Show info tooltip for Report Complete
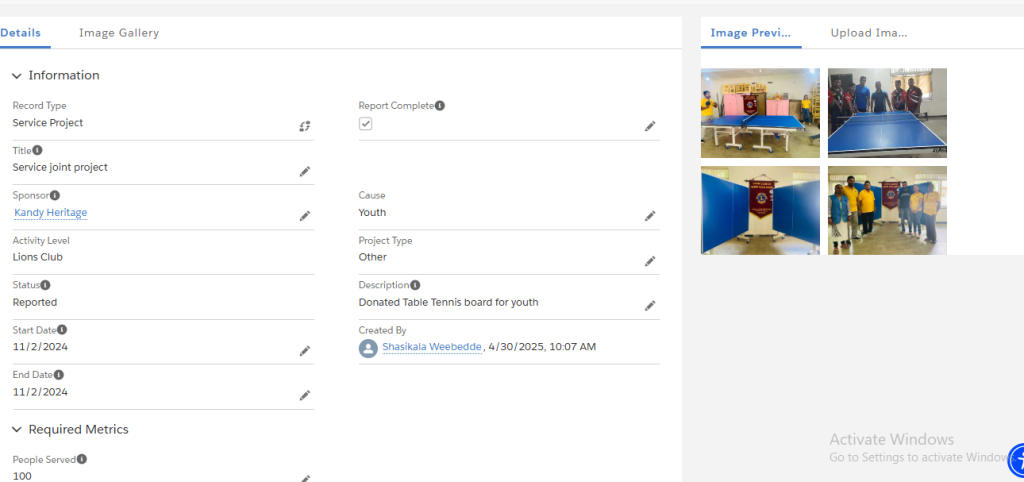The width and height of the screenshot is (1024, 482). [x=440, y=105]
